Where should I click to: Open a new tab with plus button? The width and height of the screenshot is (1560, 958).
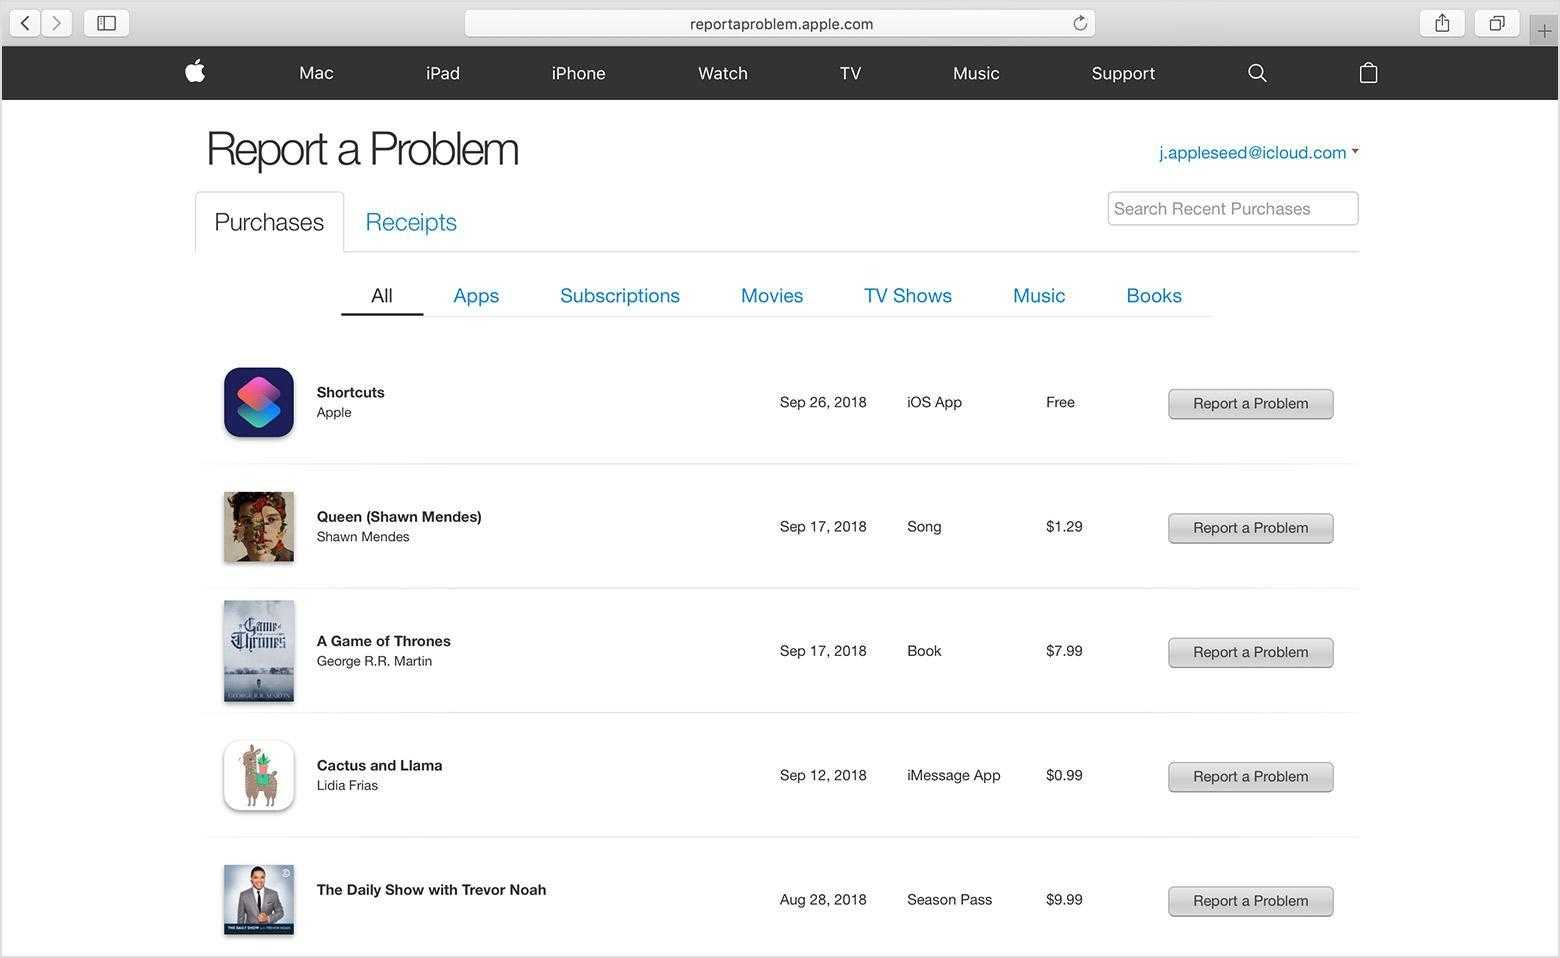pos(1544,31)
